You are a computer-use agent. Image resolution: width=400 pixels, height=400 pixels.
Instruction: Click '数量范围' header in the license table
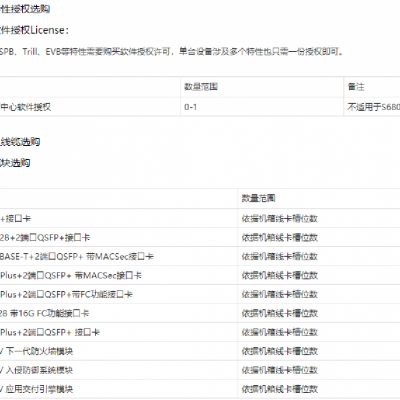[x=201, y=87]
